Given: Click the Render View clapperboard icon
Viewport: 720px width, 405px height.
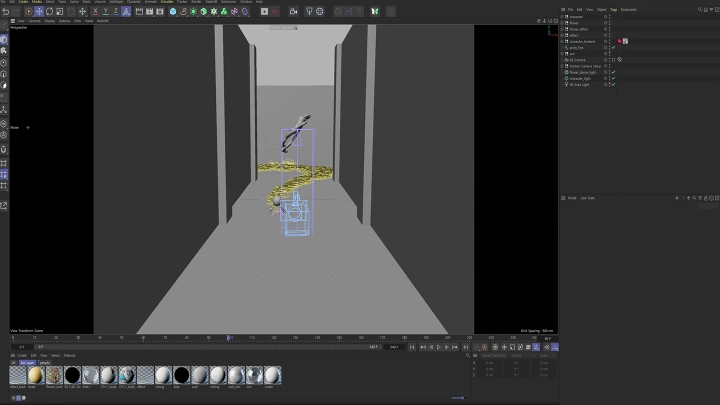Looking at the screenshot, I should (x=139, y=11).
